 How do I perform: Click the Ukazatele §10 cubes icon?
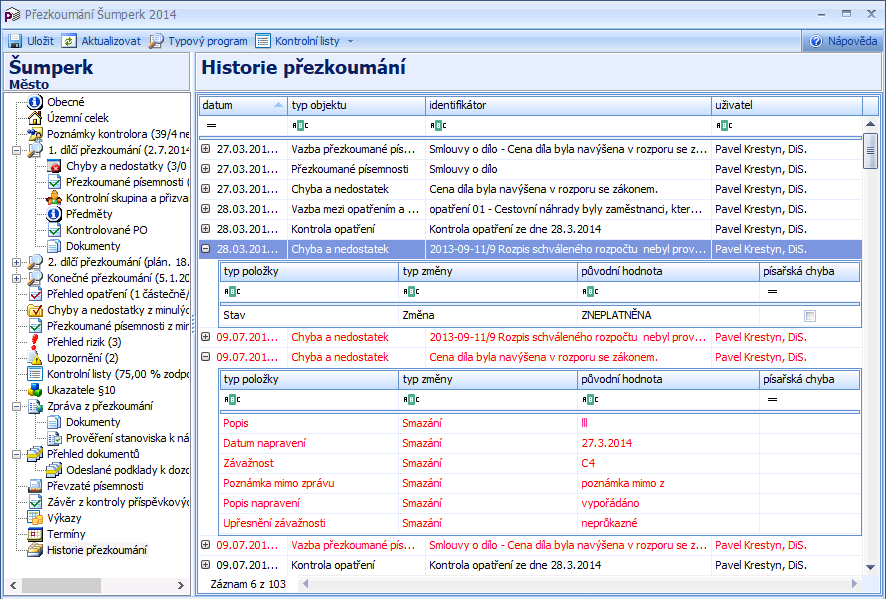click(x=35, y=390)
